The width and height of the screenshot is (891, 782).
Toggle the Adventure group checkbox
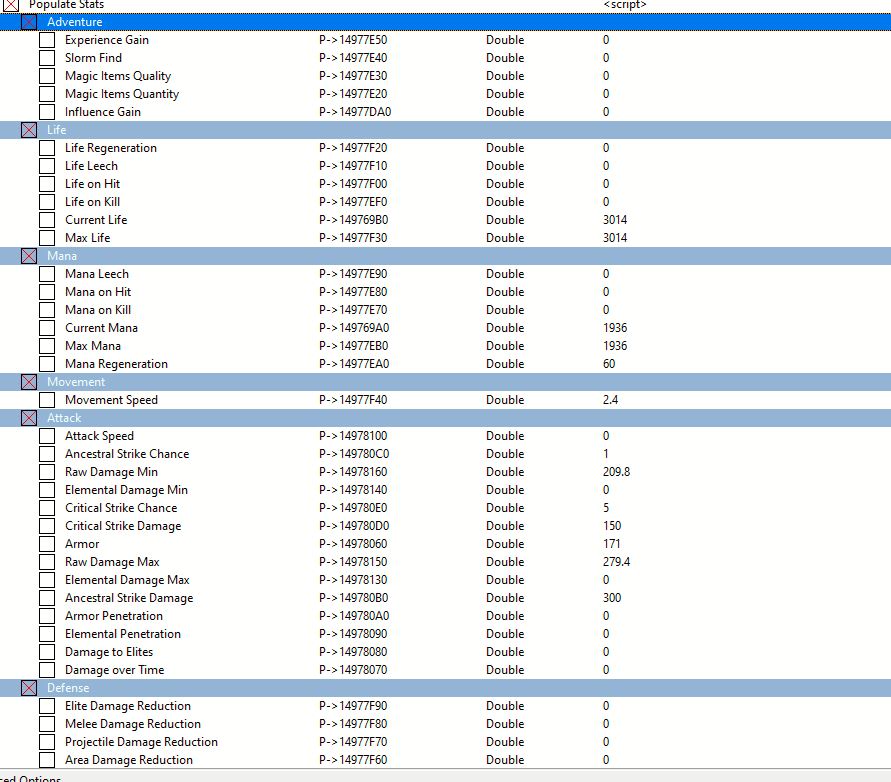coord(29,22)
